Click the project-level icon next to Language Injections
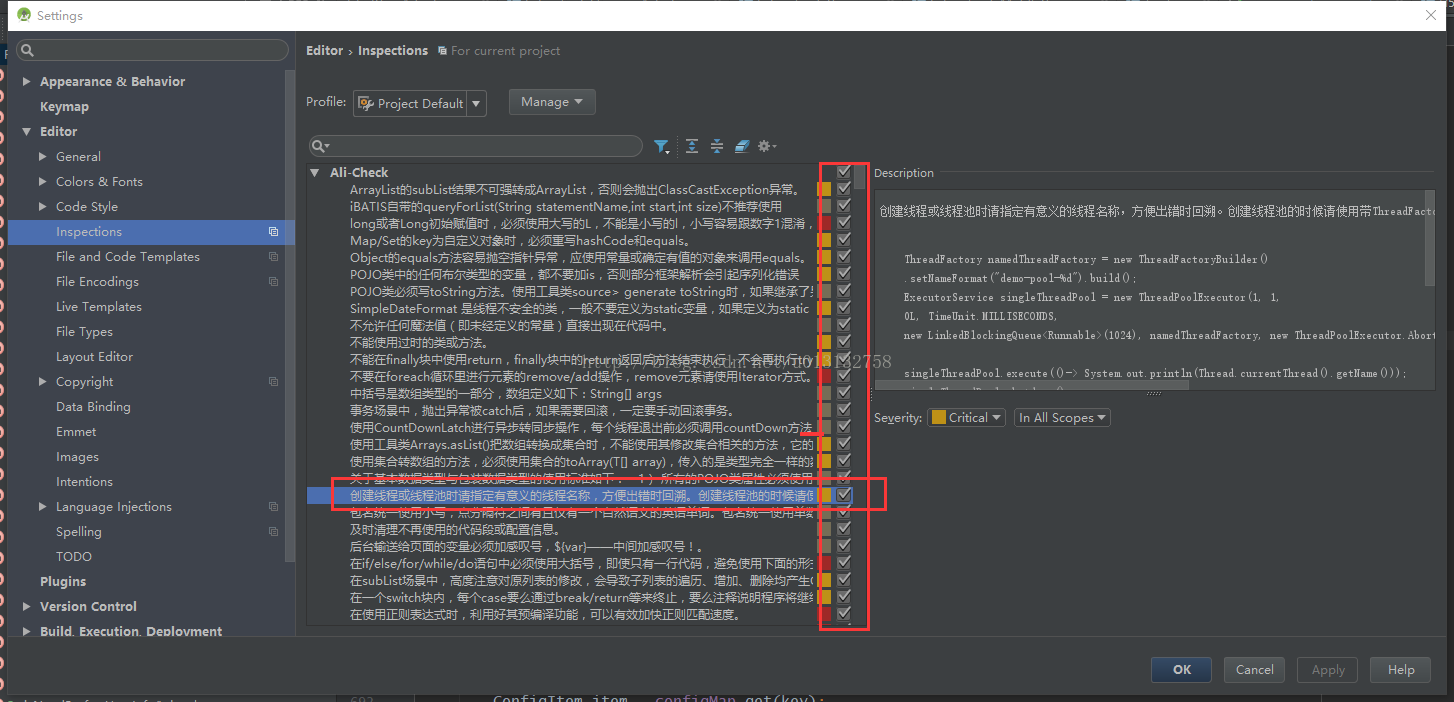The width and height of the screenshot is (1454, 702). 274,507
